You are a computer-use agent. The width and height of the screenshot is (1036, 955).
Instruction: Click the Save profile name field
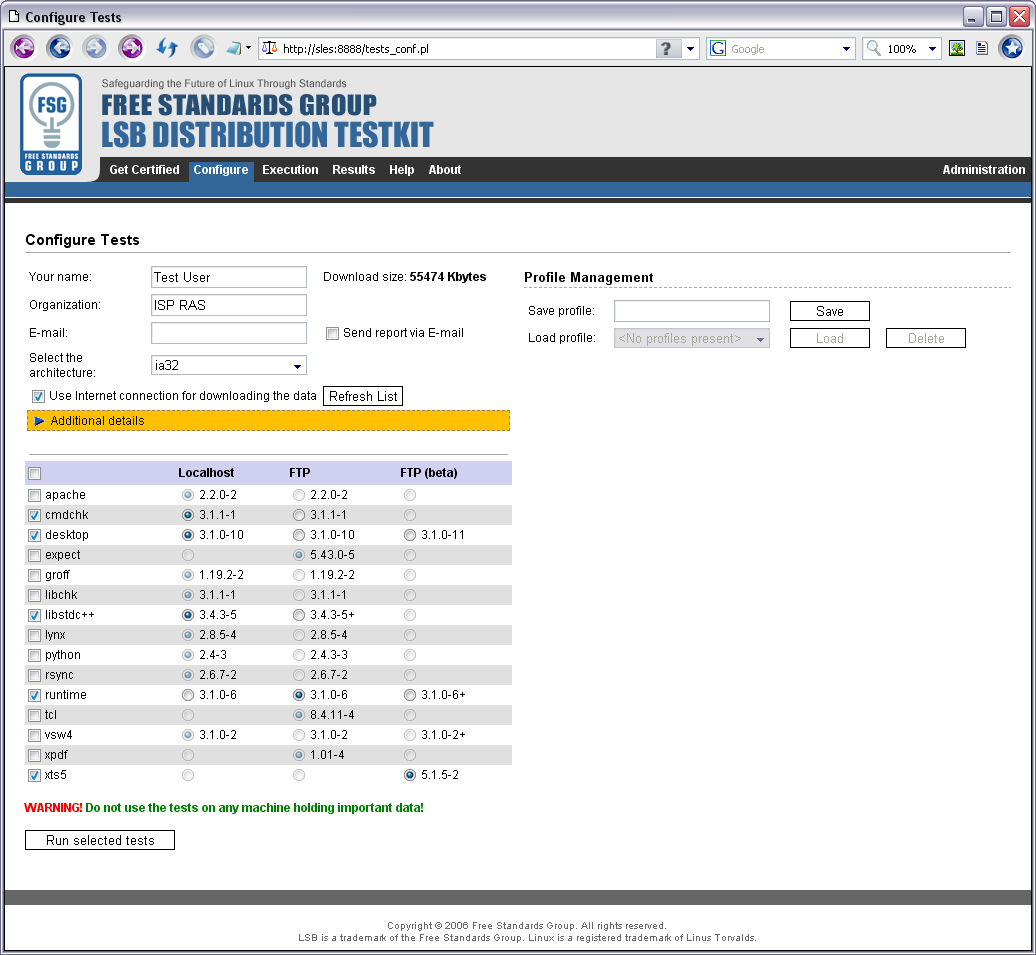(692, 311)
